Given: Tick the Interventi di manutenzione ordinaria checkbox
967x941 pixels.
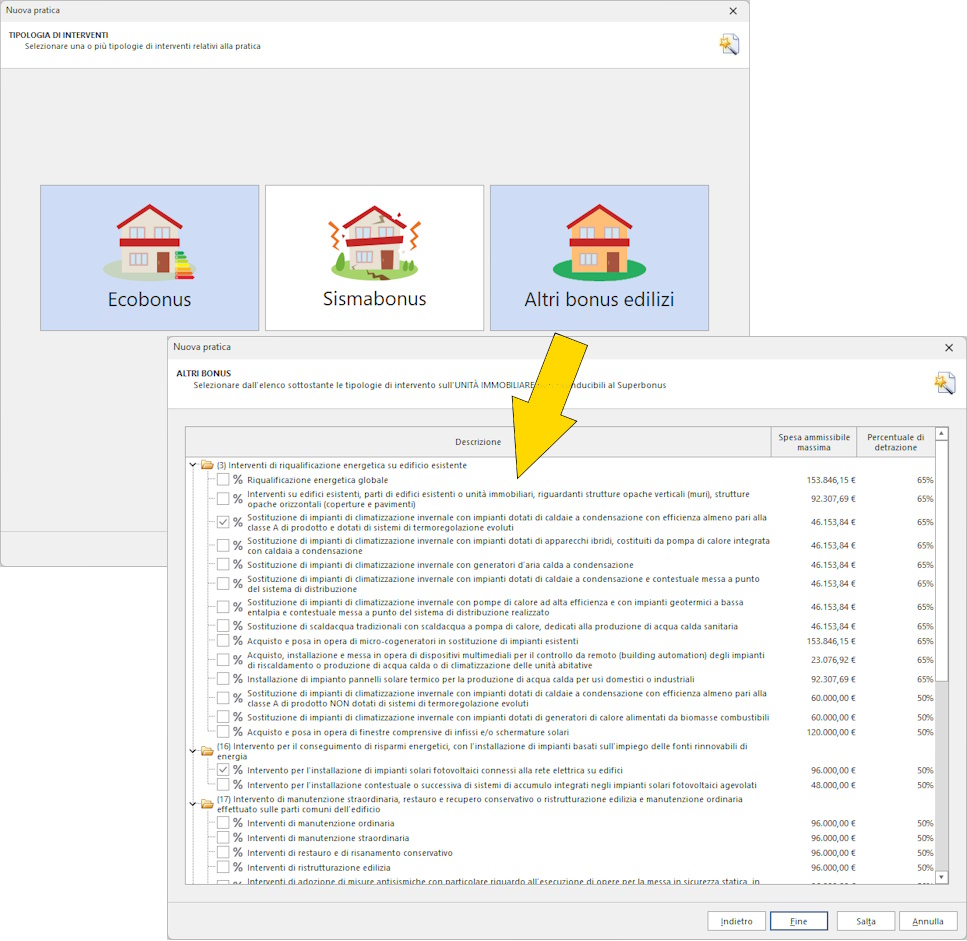Looking at the screenshot, I should coord(223,823).
